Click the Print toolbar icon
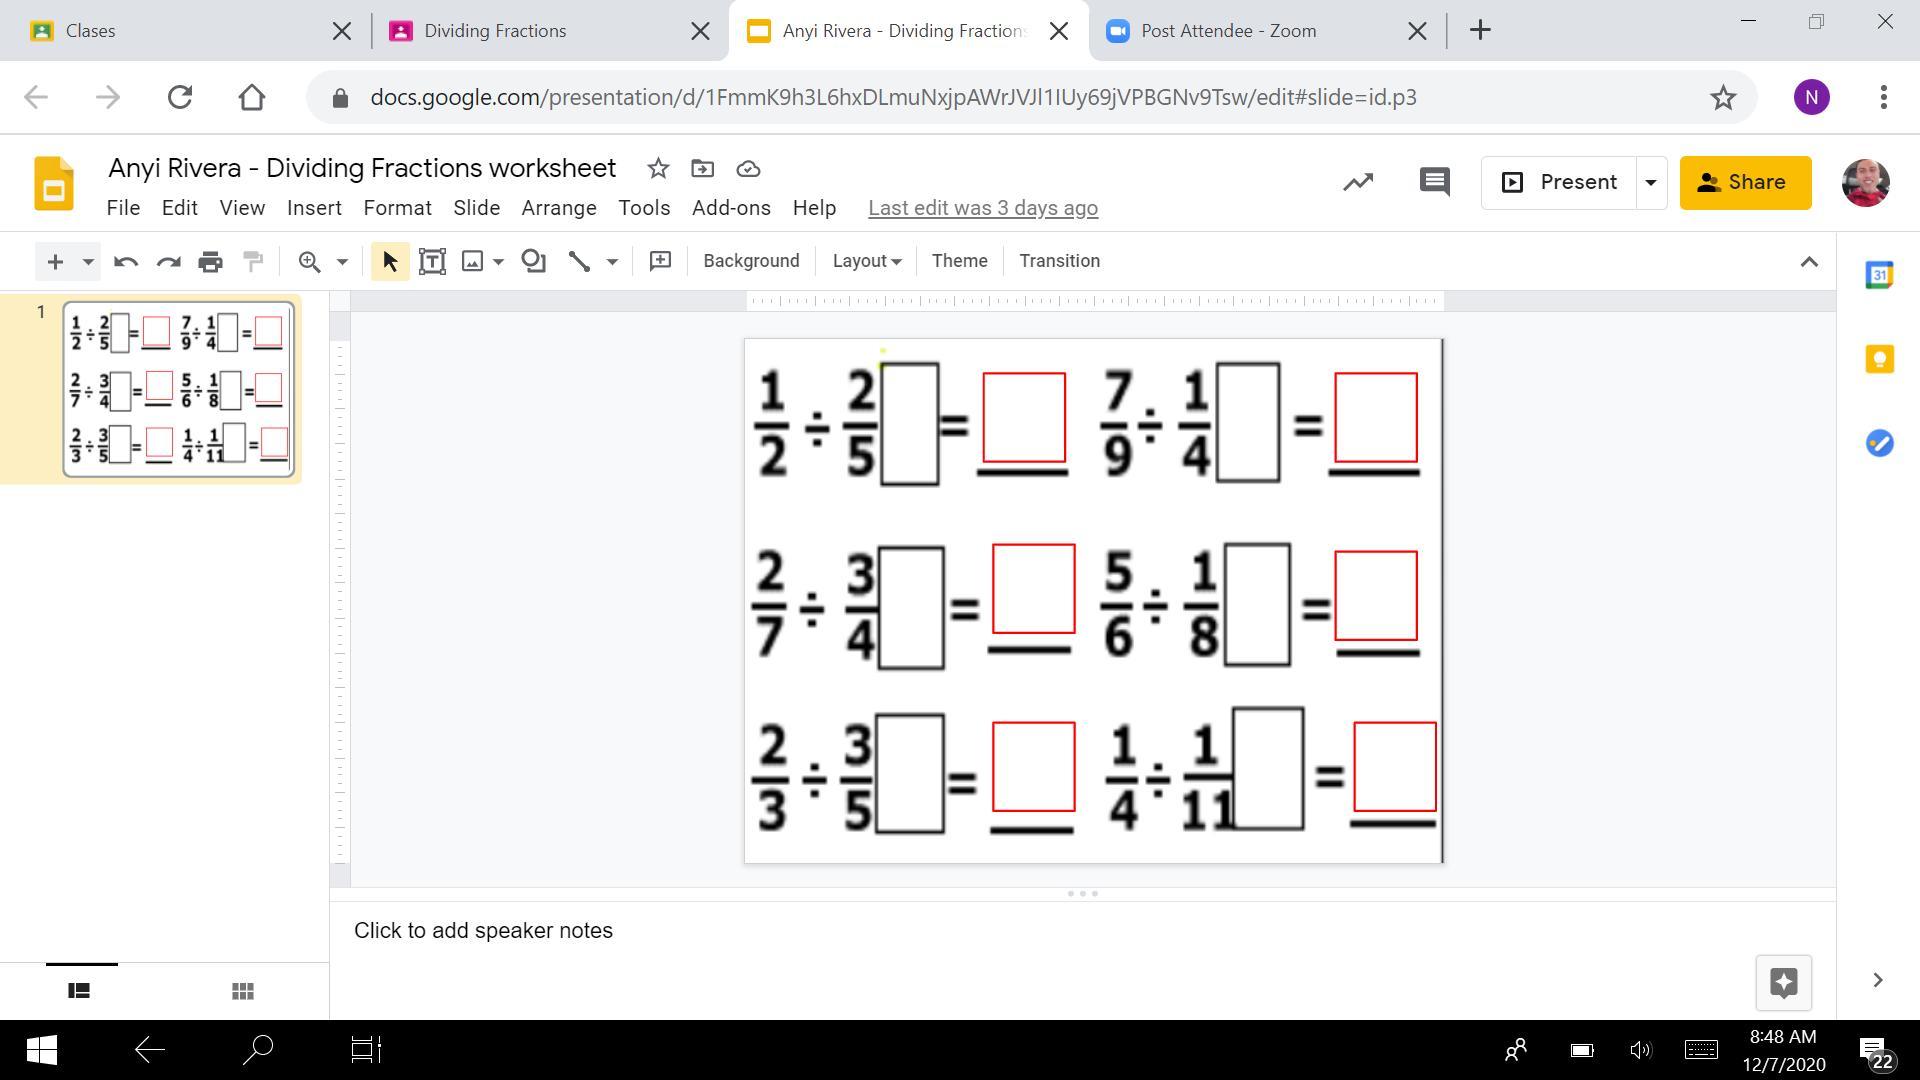This screenshot has width=1920, height=1080. click(x=210, y=262)
